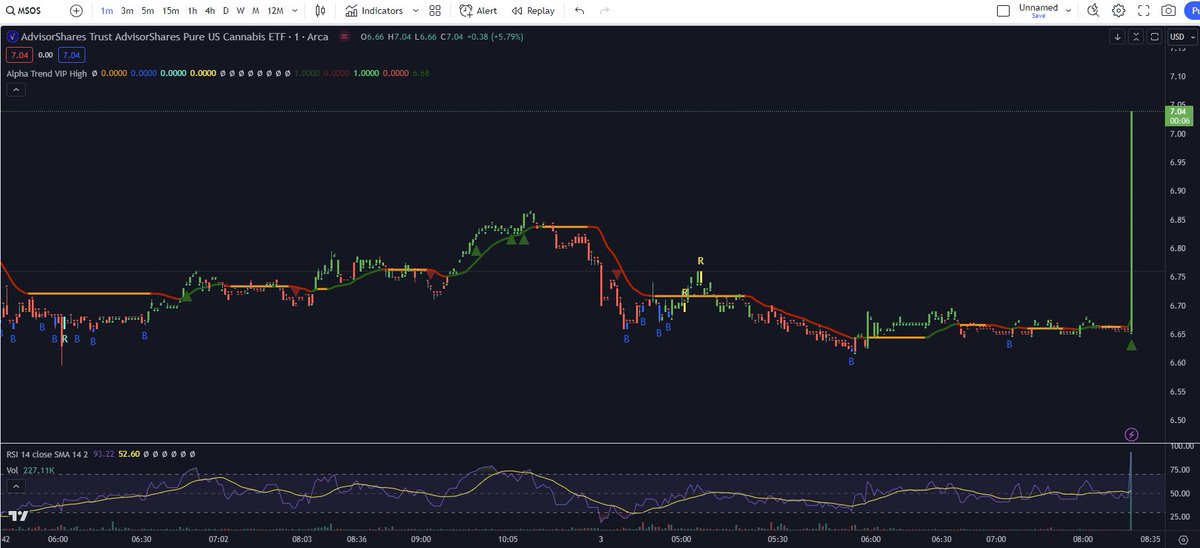
Task: Undo the last chart action
Action: (580, 11)
